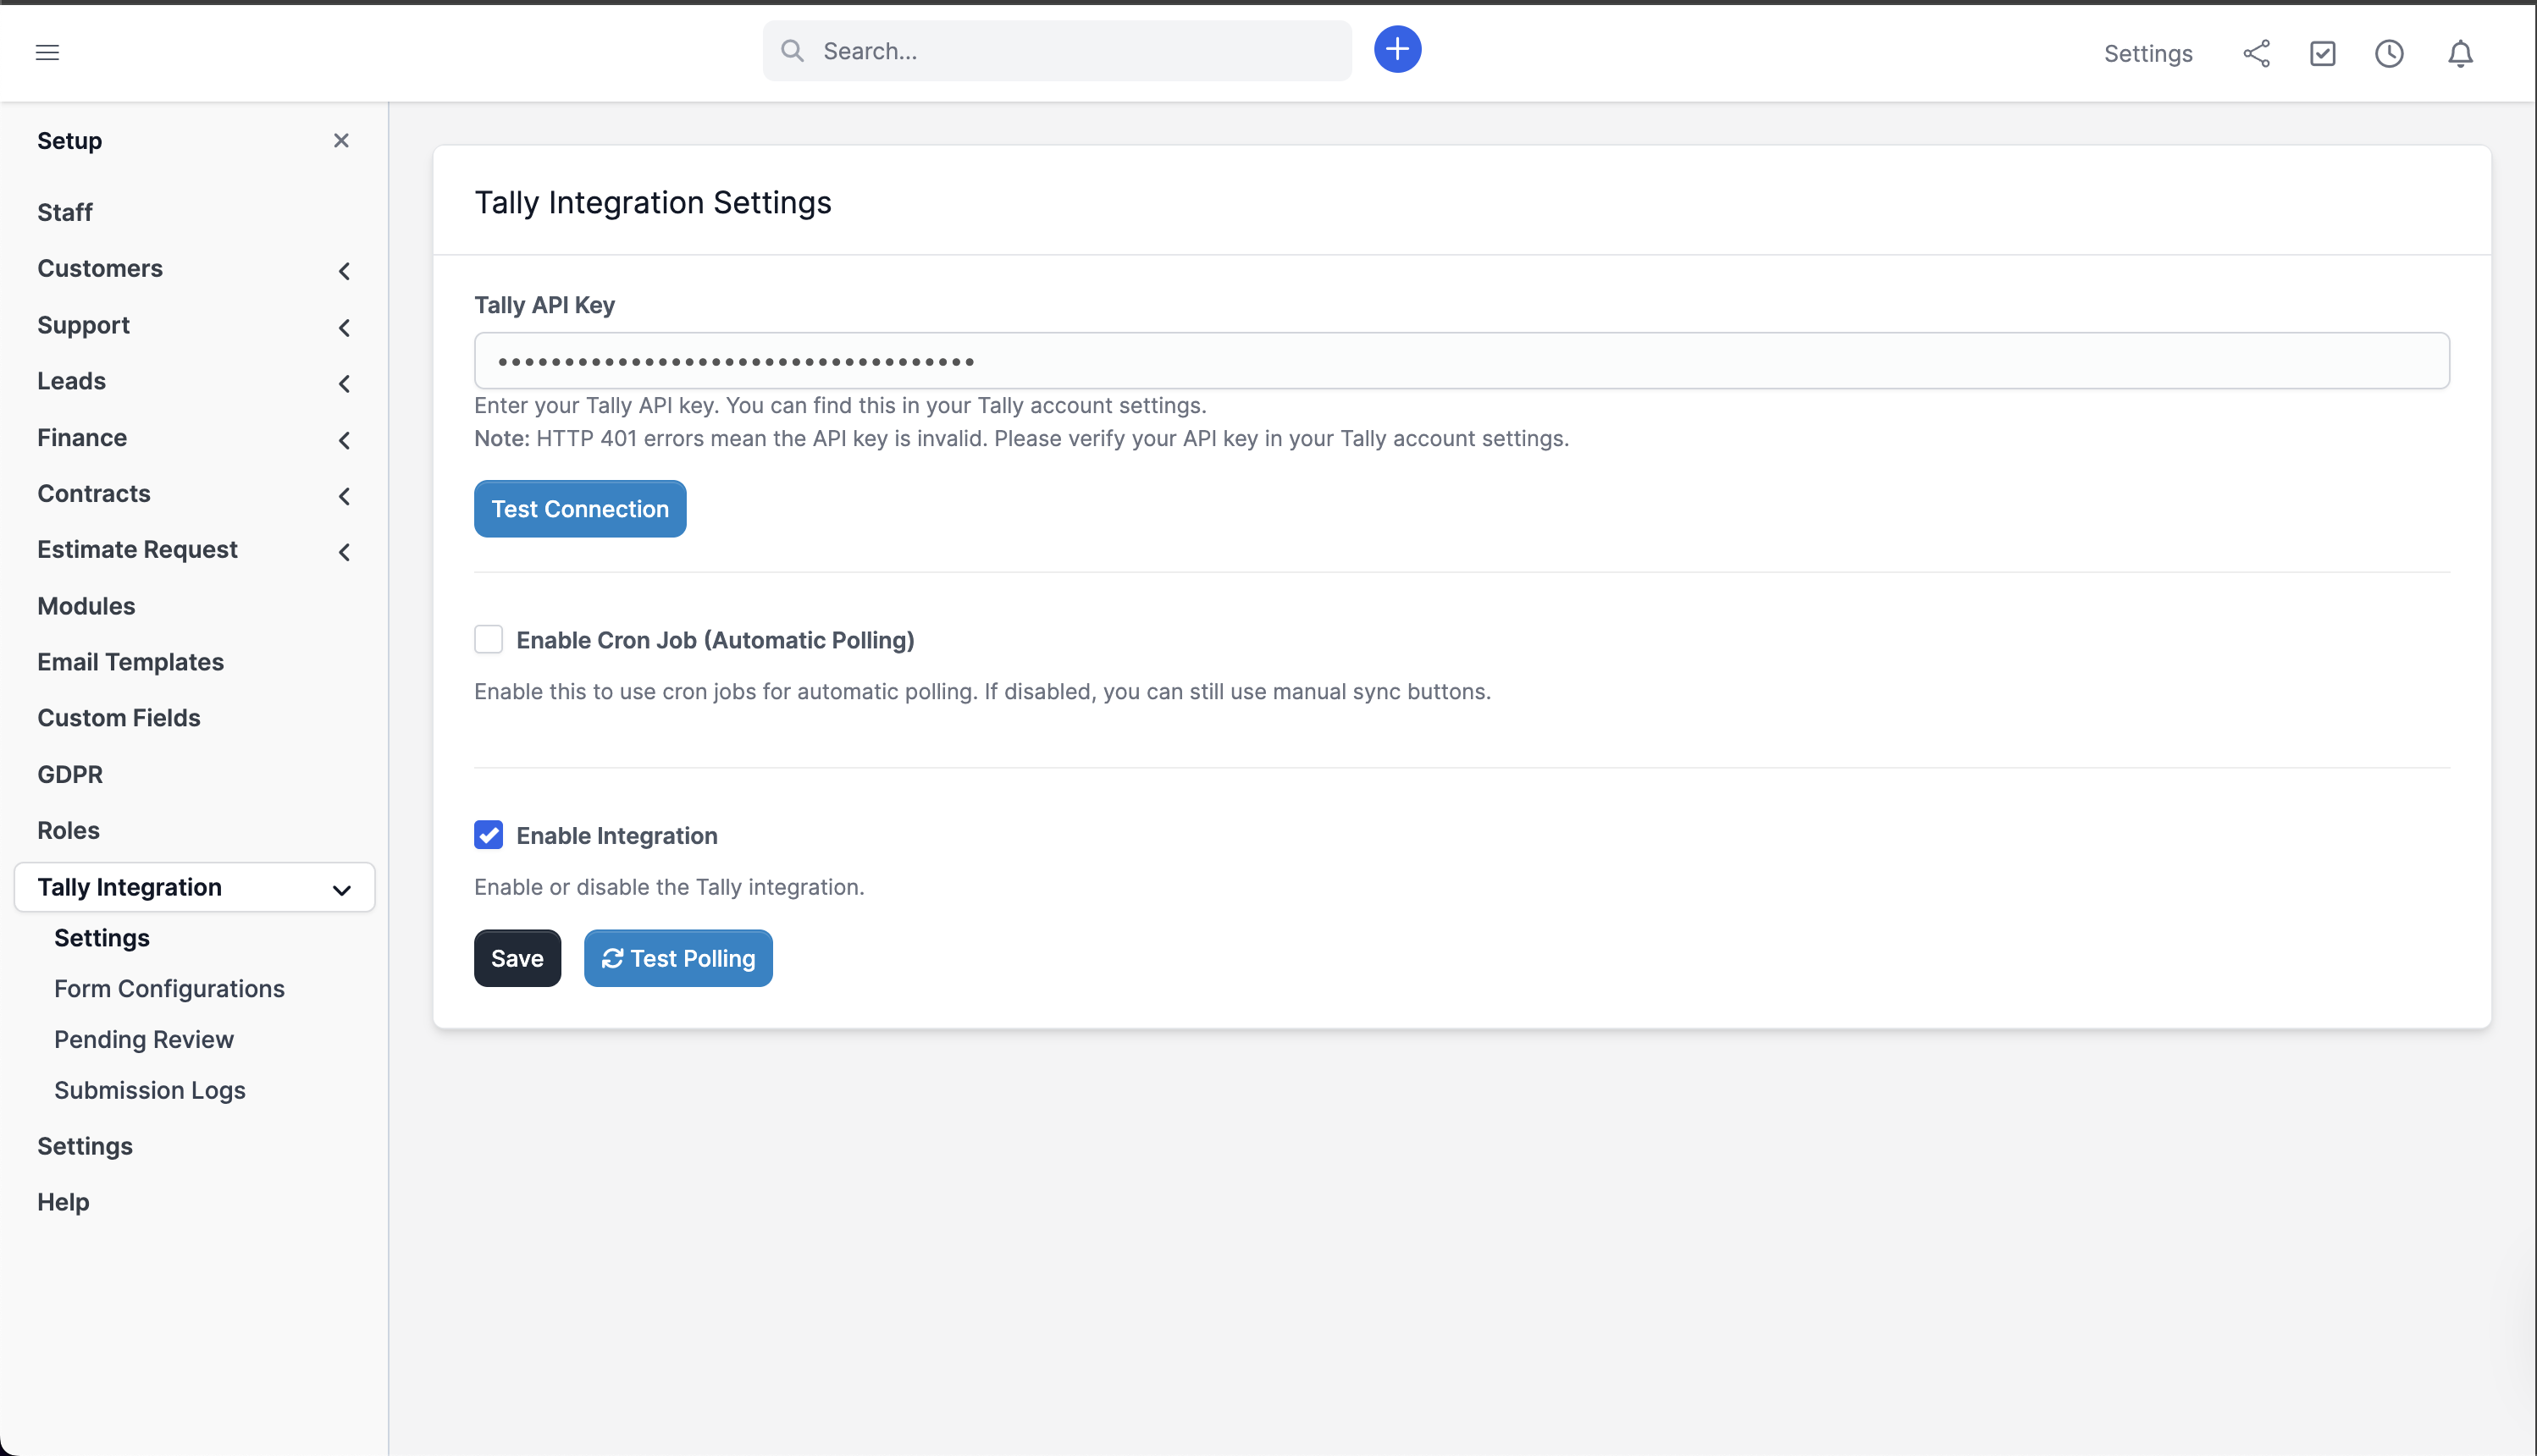Close the Setup sidebar panel
This screenshot has height=1456, width=2537.
click(x=341, y=140)
